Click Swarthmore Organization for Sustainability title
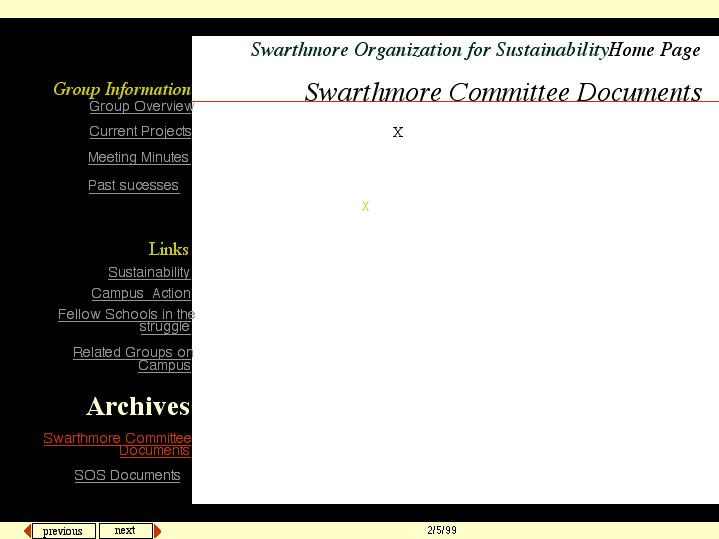Screen dimensions: 719x539 [430, 50]
